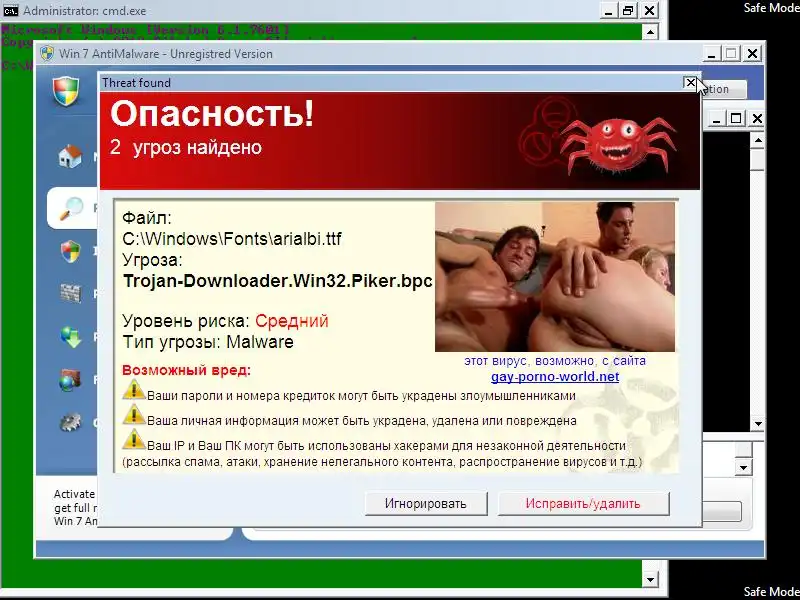
Task: Click warning icon beside 'Ваш IP и Ваш ПК'
Action: [x=134, y=440]
